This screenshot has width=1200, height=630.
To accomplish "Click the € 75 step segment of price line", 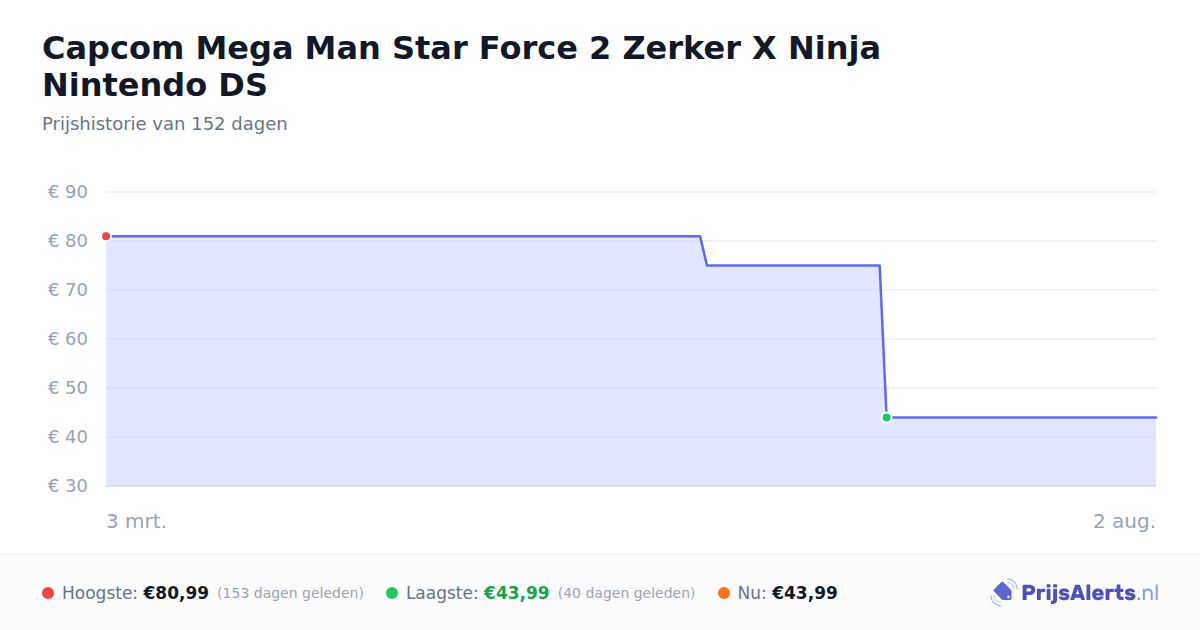I will [793, 265].
